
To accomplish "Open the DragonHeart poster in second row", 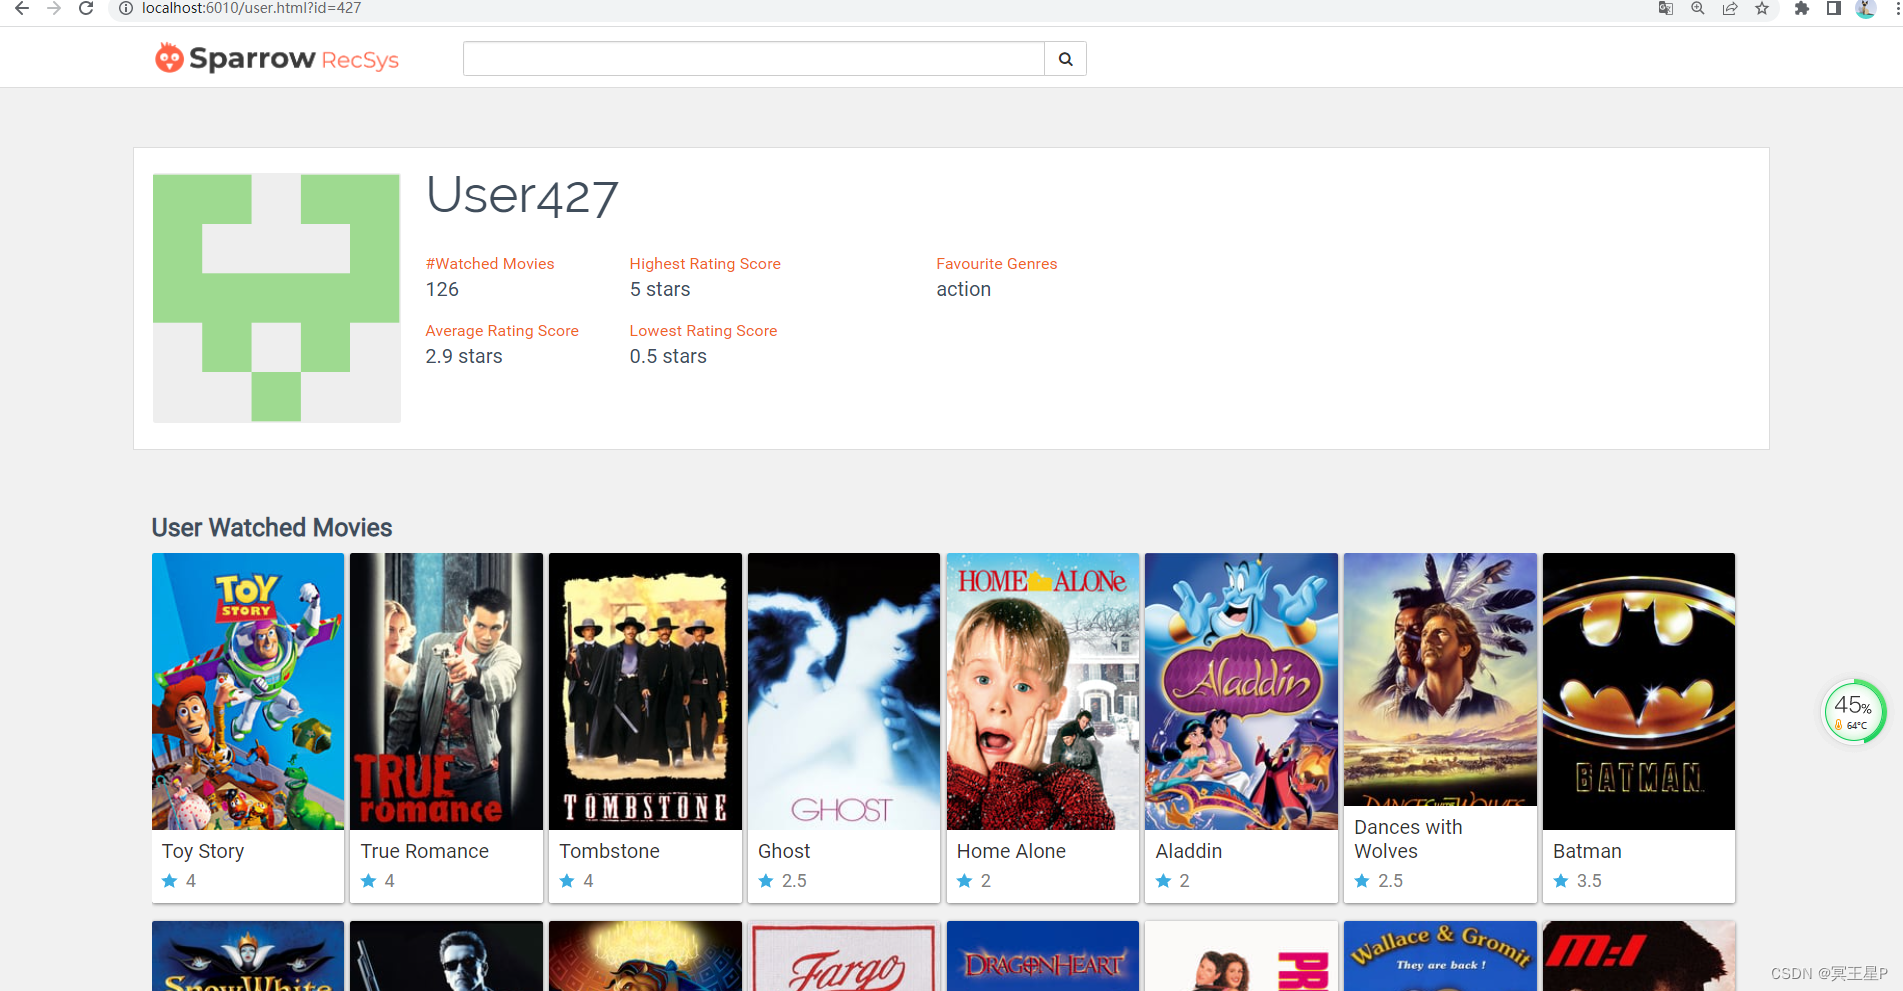I will click(x=1043, y=956).
